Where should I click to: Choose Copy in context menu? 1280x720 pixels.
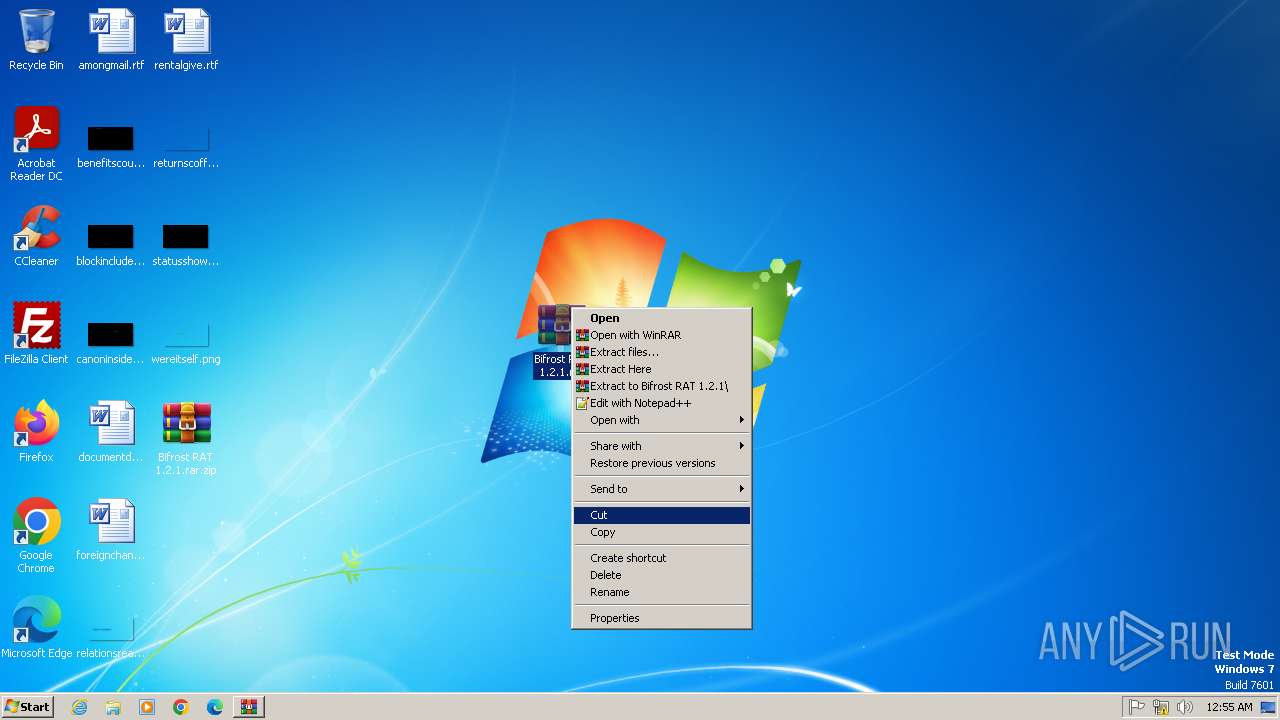(x=661, y=532)
